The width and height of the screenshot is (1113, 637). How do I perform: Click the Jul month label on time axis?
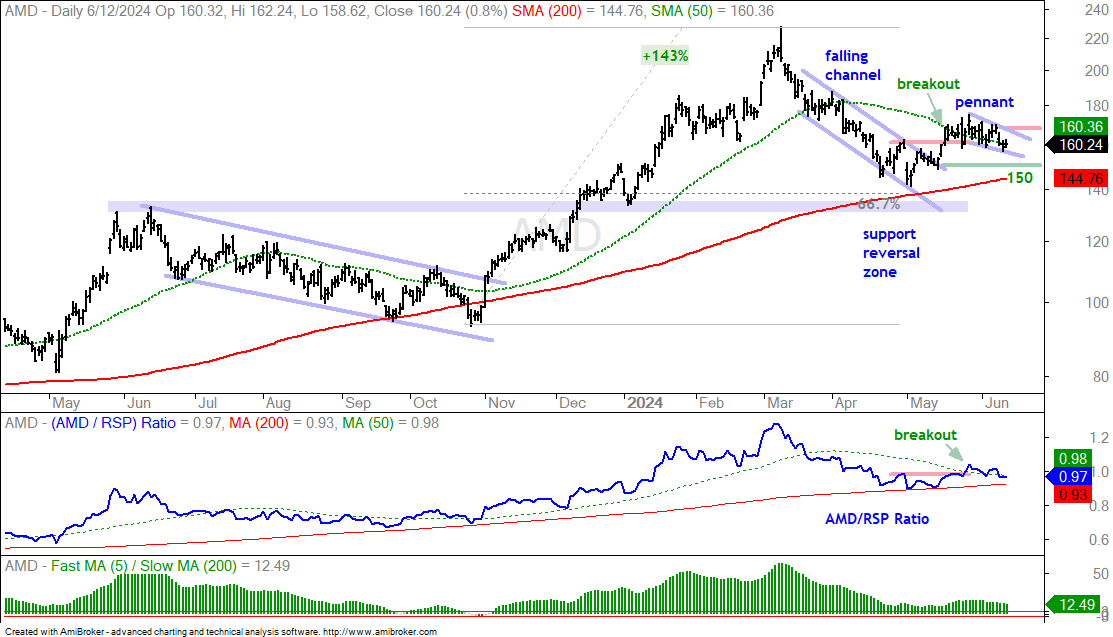pyautogui.click(x=207, y=403)
